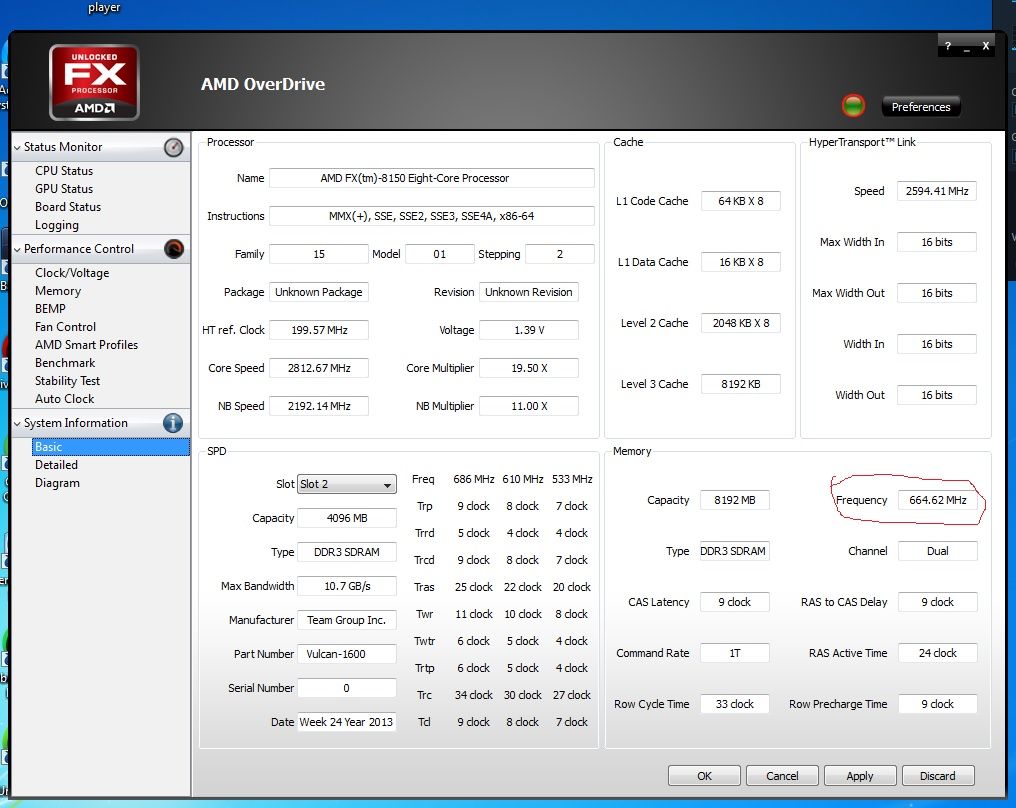Click the NB Speed value field
Screen dimensions: 1016x808
coord(319,406)
